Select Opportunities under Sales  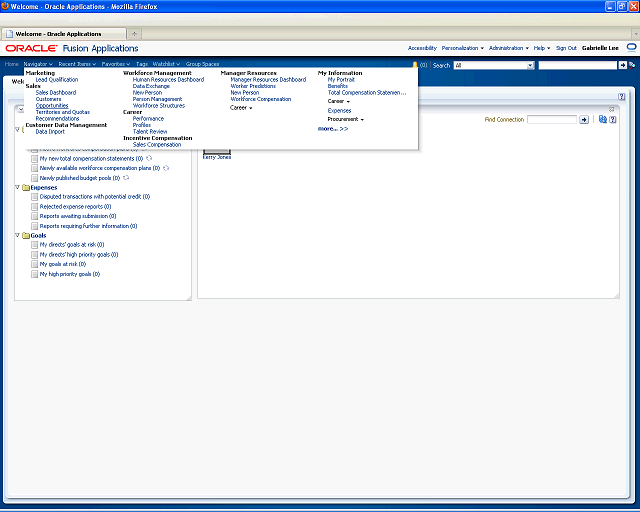click(52, 106)
